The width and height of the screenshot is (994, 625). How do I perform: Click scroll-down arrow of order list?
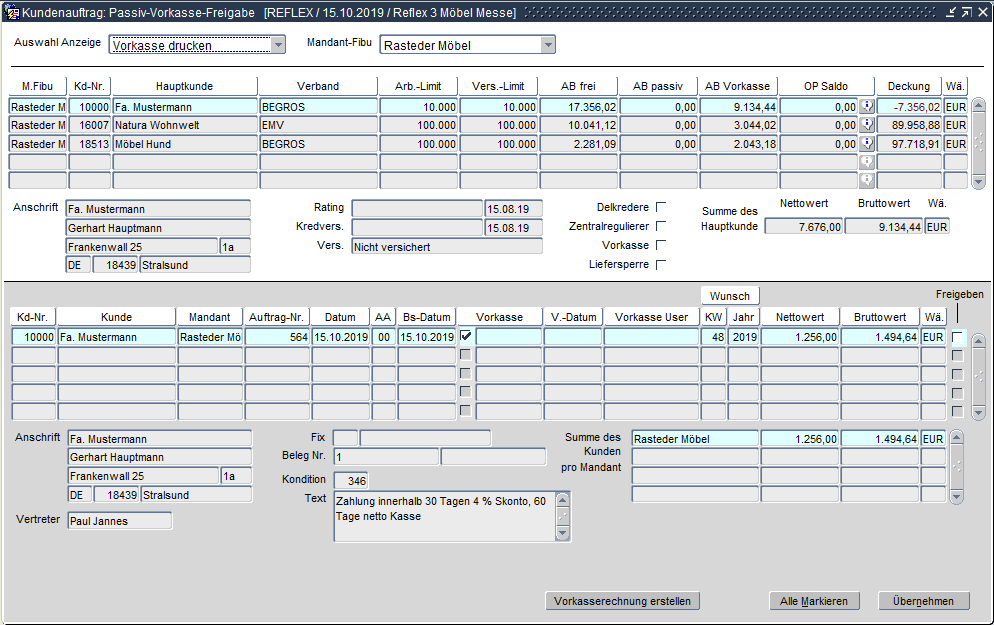(977, 412)
